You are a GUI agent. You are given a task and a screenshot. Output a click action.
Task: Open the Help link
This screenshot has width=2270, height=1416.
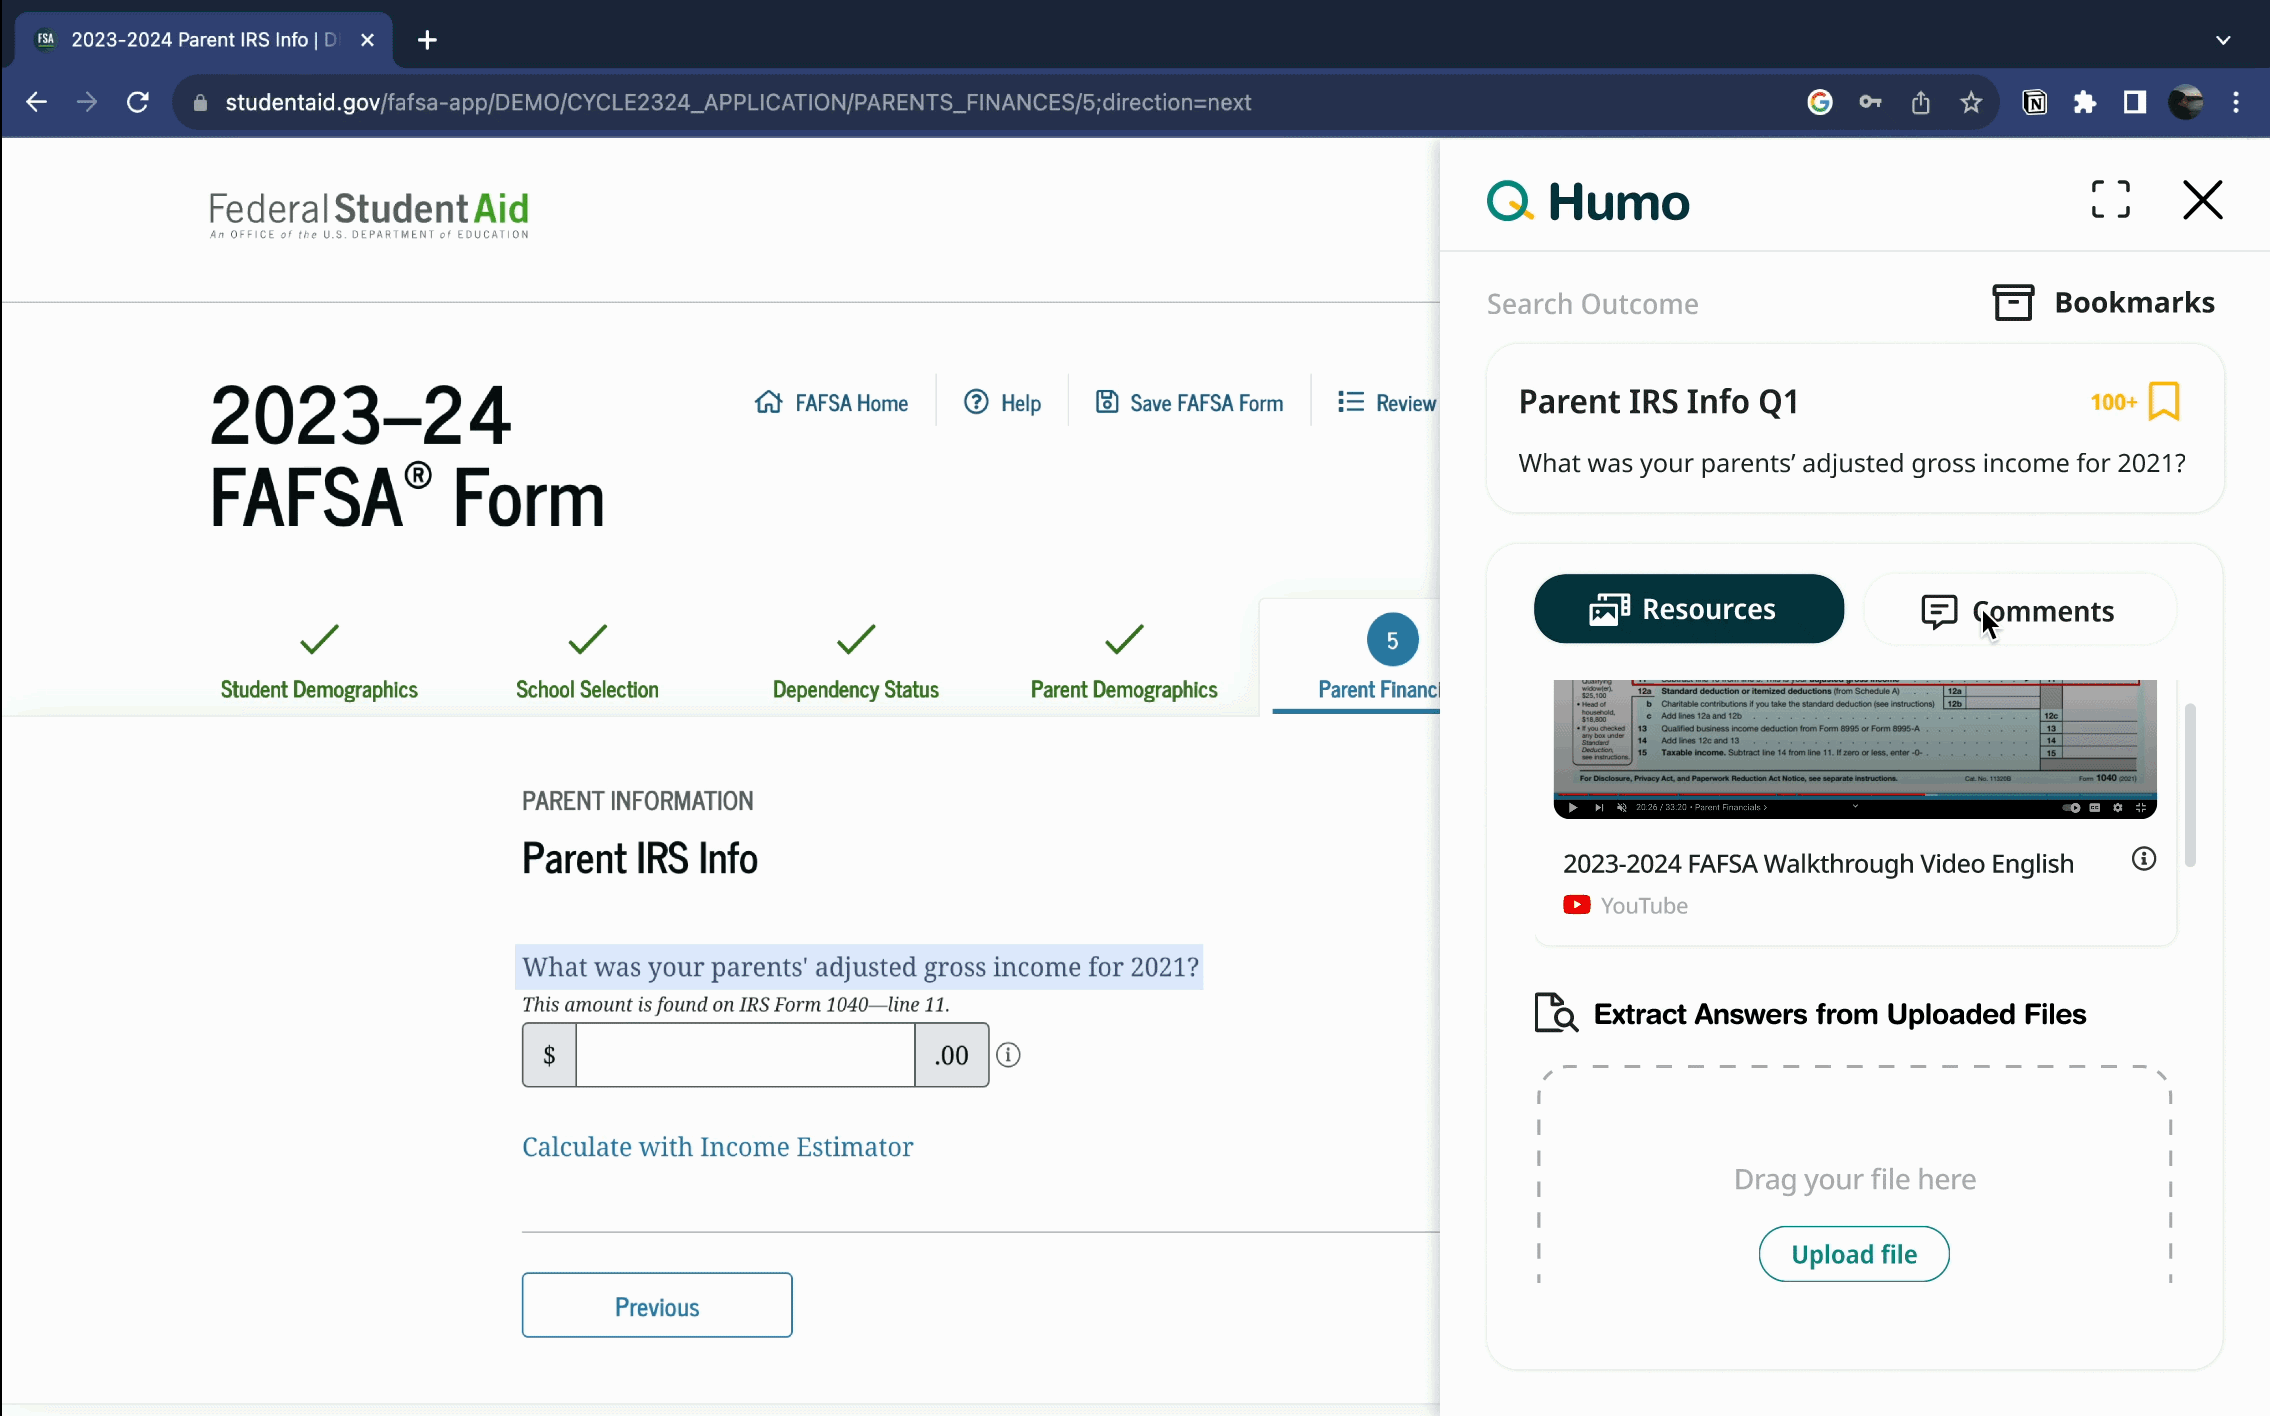1002,403
